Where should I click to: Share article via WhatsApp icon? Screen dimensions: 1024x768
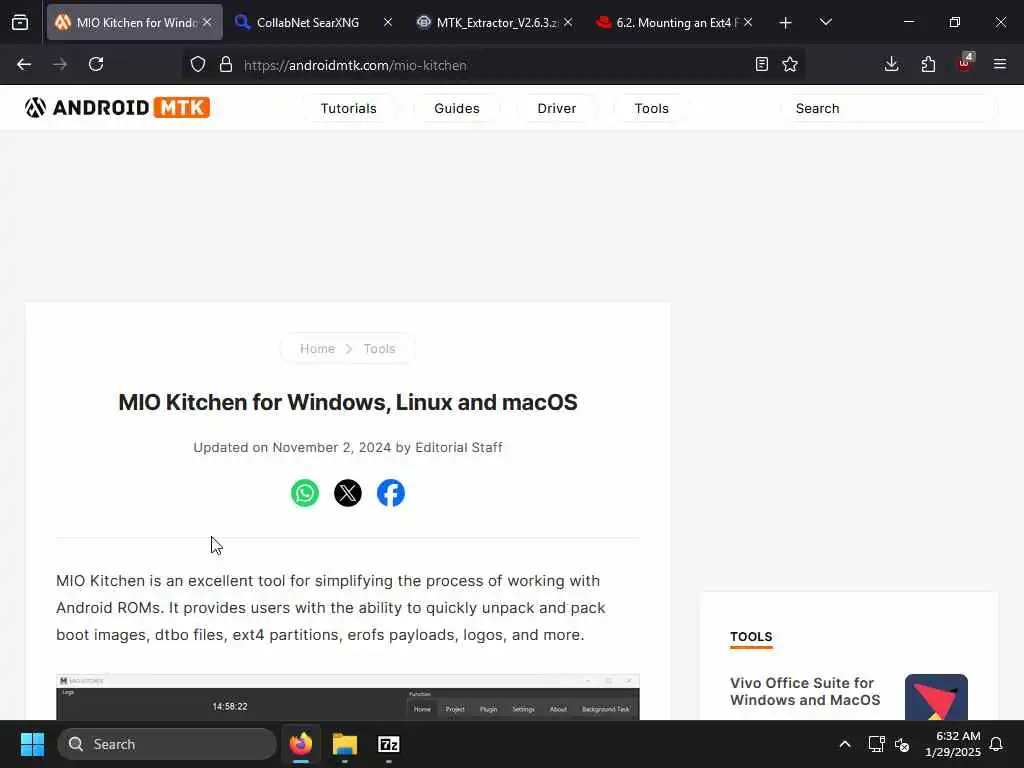[x=305, y=493]
